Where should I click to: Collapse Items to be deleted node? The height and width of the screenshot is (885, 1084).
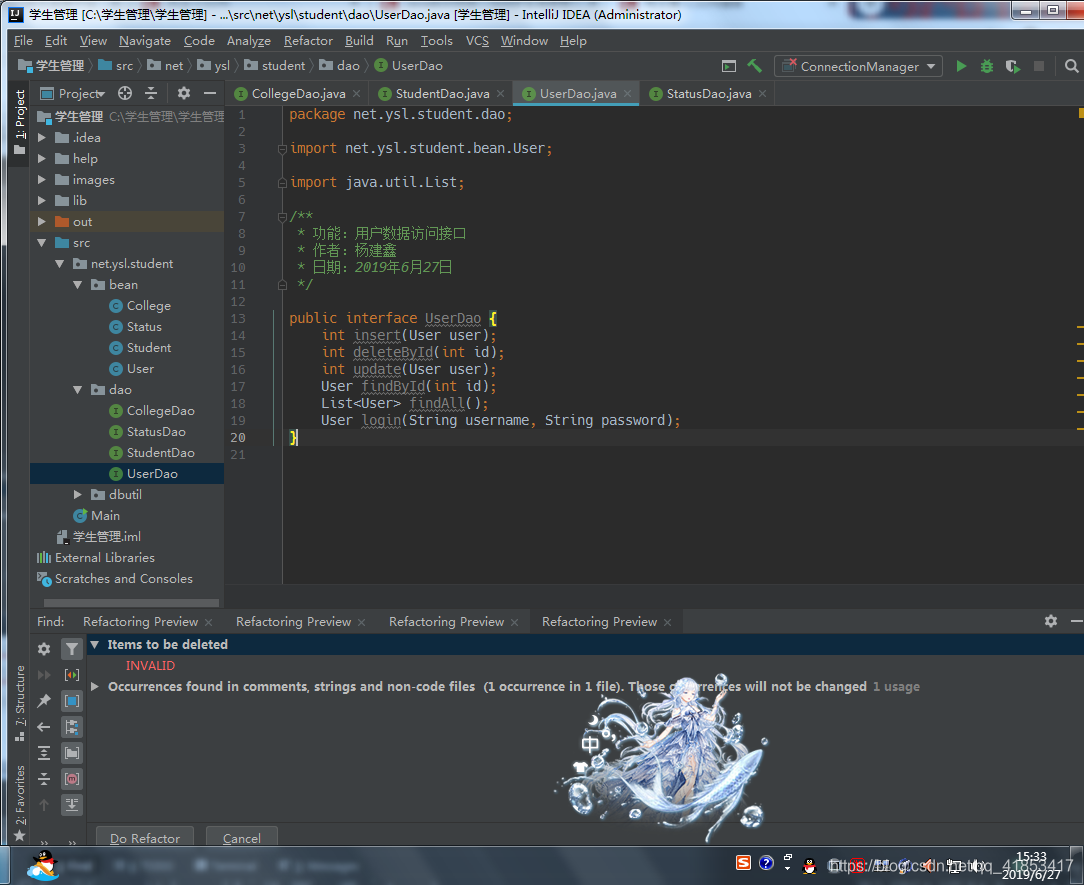click(x=95, y=644)
